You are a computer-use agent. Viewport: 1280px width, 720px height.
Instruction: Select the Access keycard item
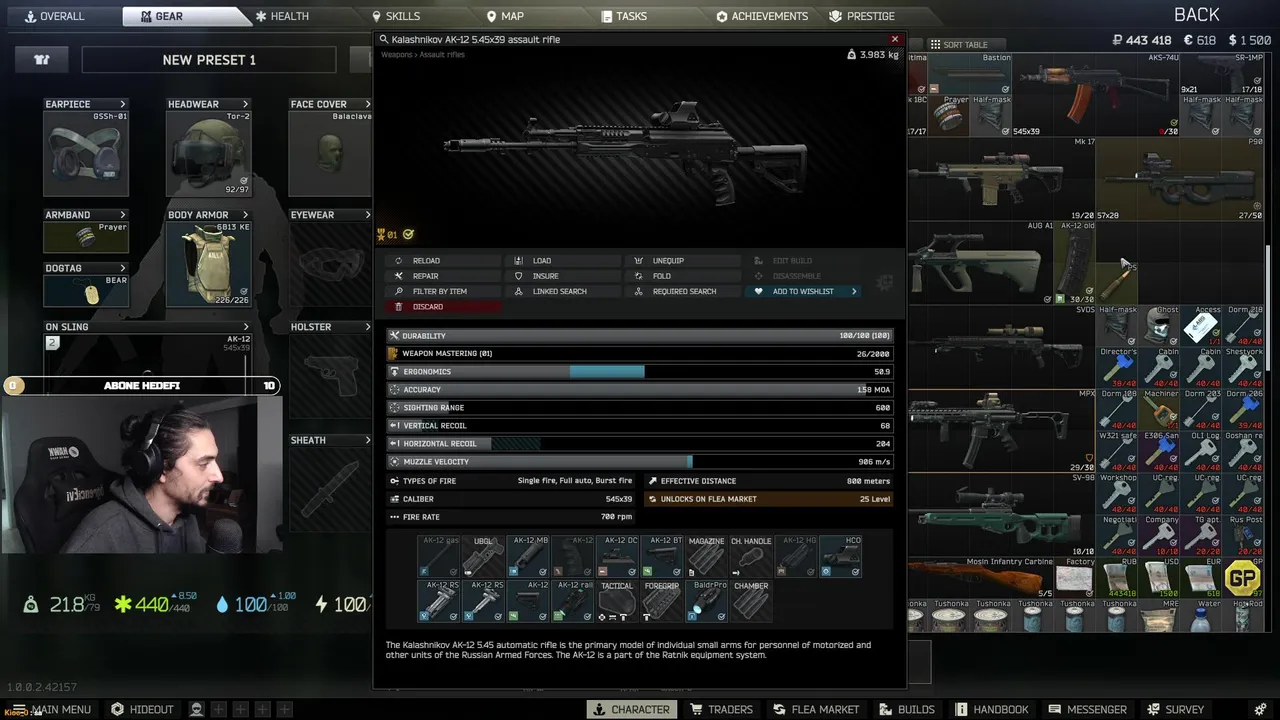pos(1202,326)
